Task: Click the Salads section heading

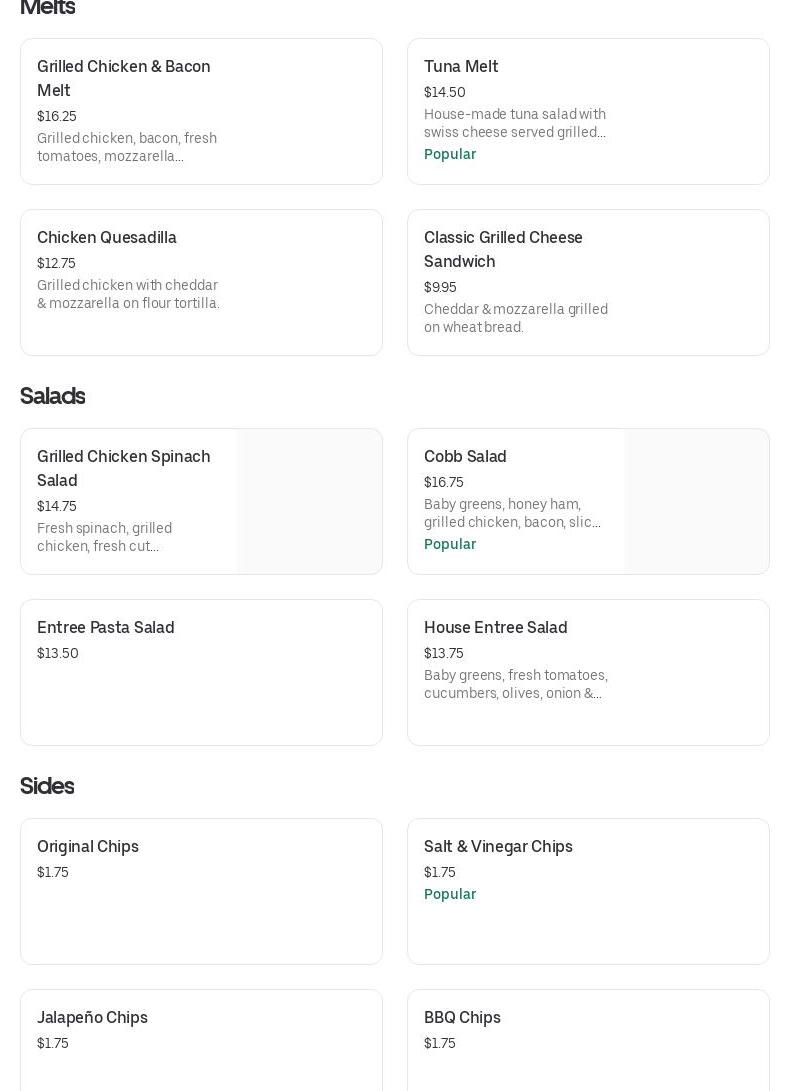Action: click(52, 396)
